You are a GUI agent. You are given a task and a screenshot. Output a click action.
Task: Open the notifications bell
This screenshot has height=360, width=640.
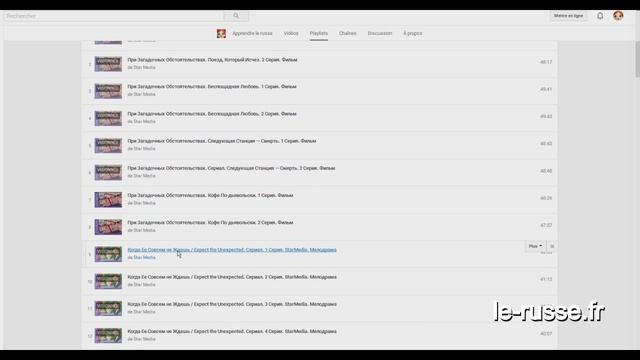pyautogui.click(x=600, y=16)
